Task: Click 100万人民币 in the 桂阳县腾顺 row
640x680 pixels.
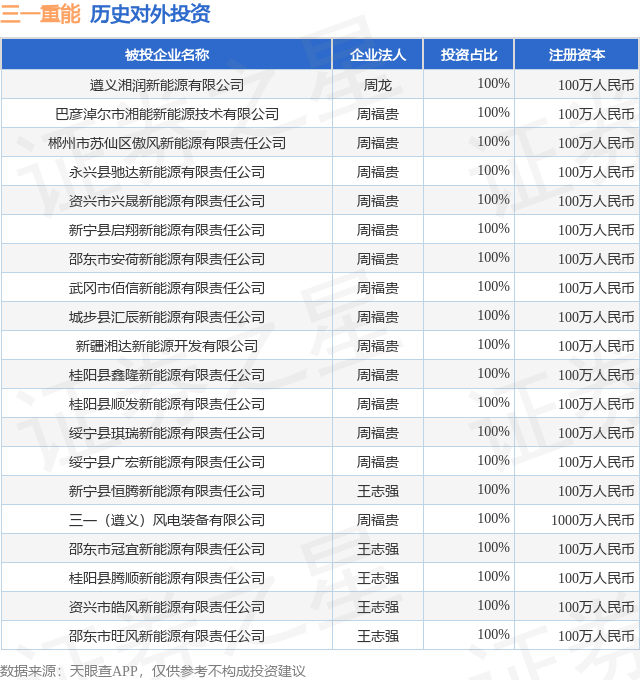Action: [x=596, y=579]
